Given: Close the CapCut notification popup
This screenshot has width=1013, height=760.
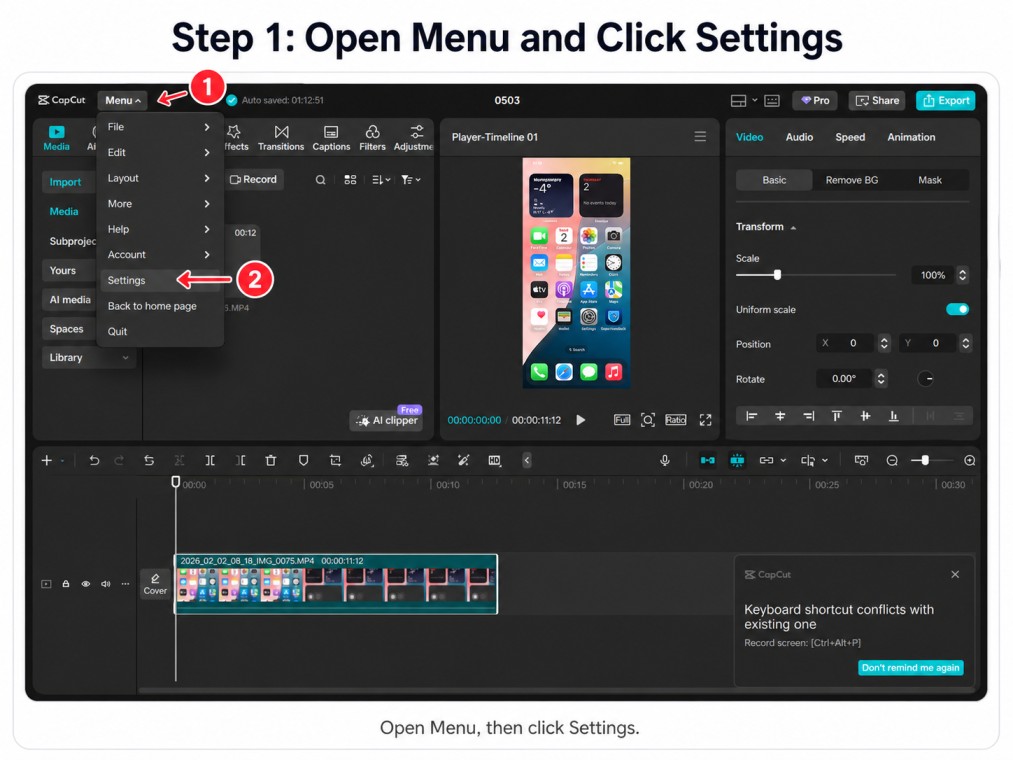Looking at the screenshot, I should coord(955,575).
